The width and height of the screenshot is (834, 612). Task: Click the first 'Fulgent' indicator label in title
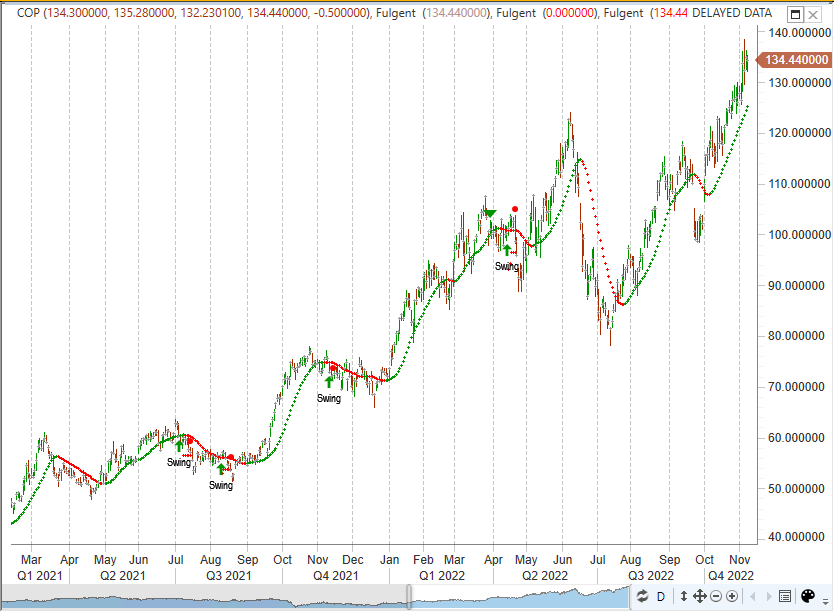click(396, 13)
